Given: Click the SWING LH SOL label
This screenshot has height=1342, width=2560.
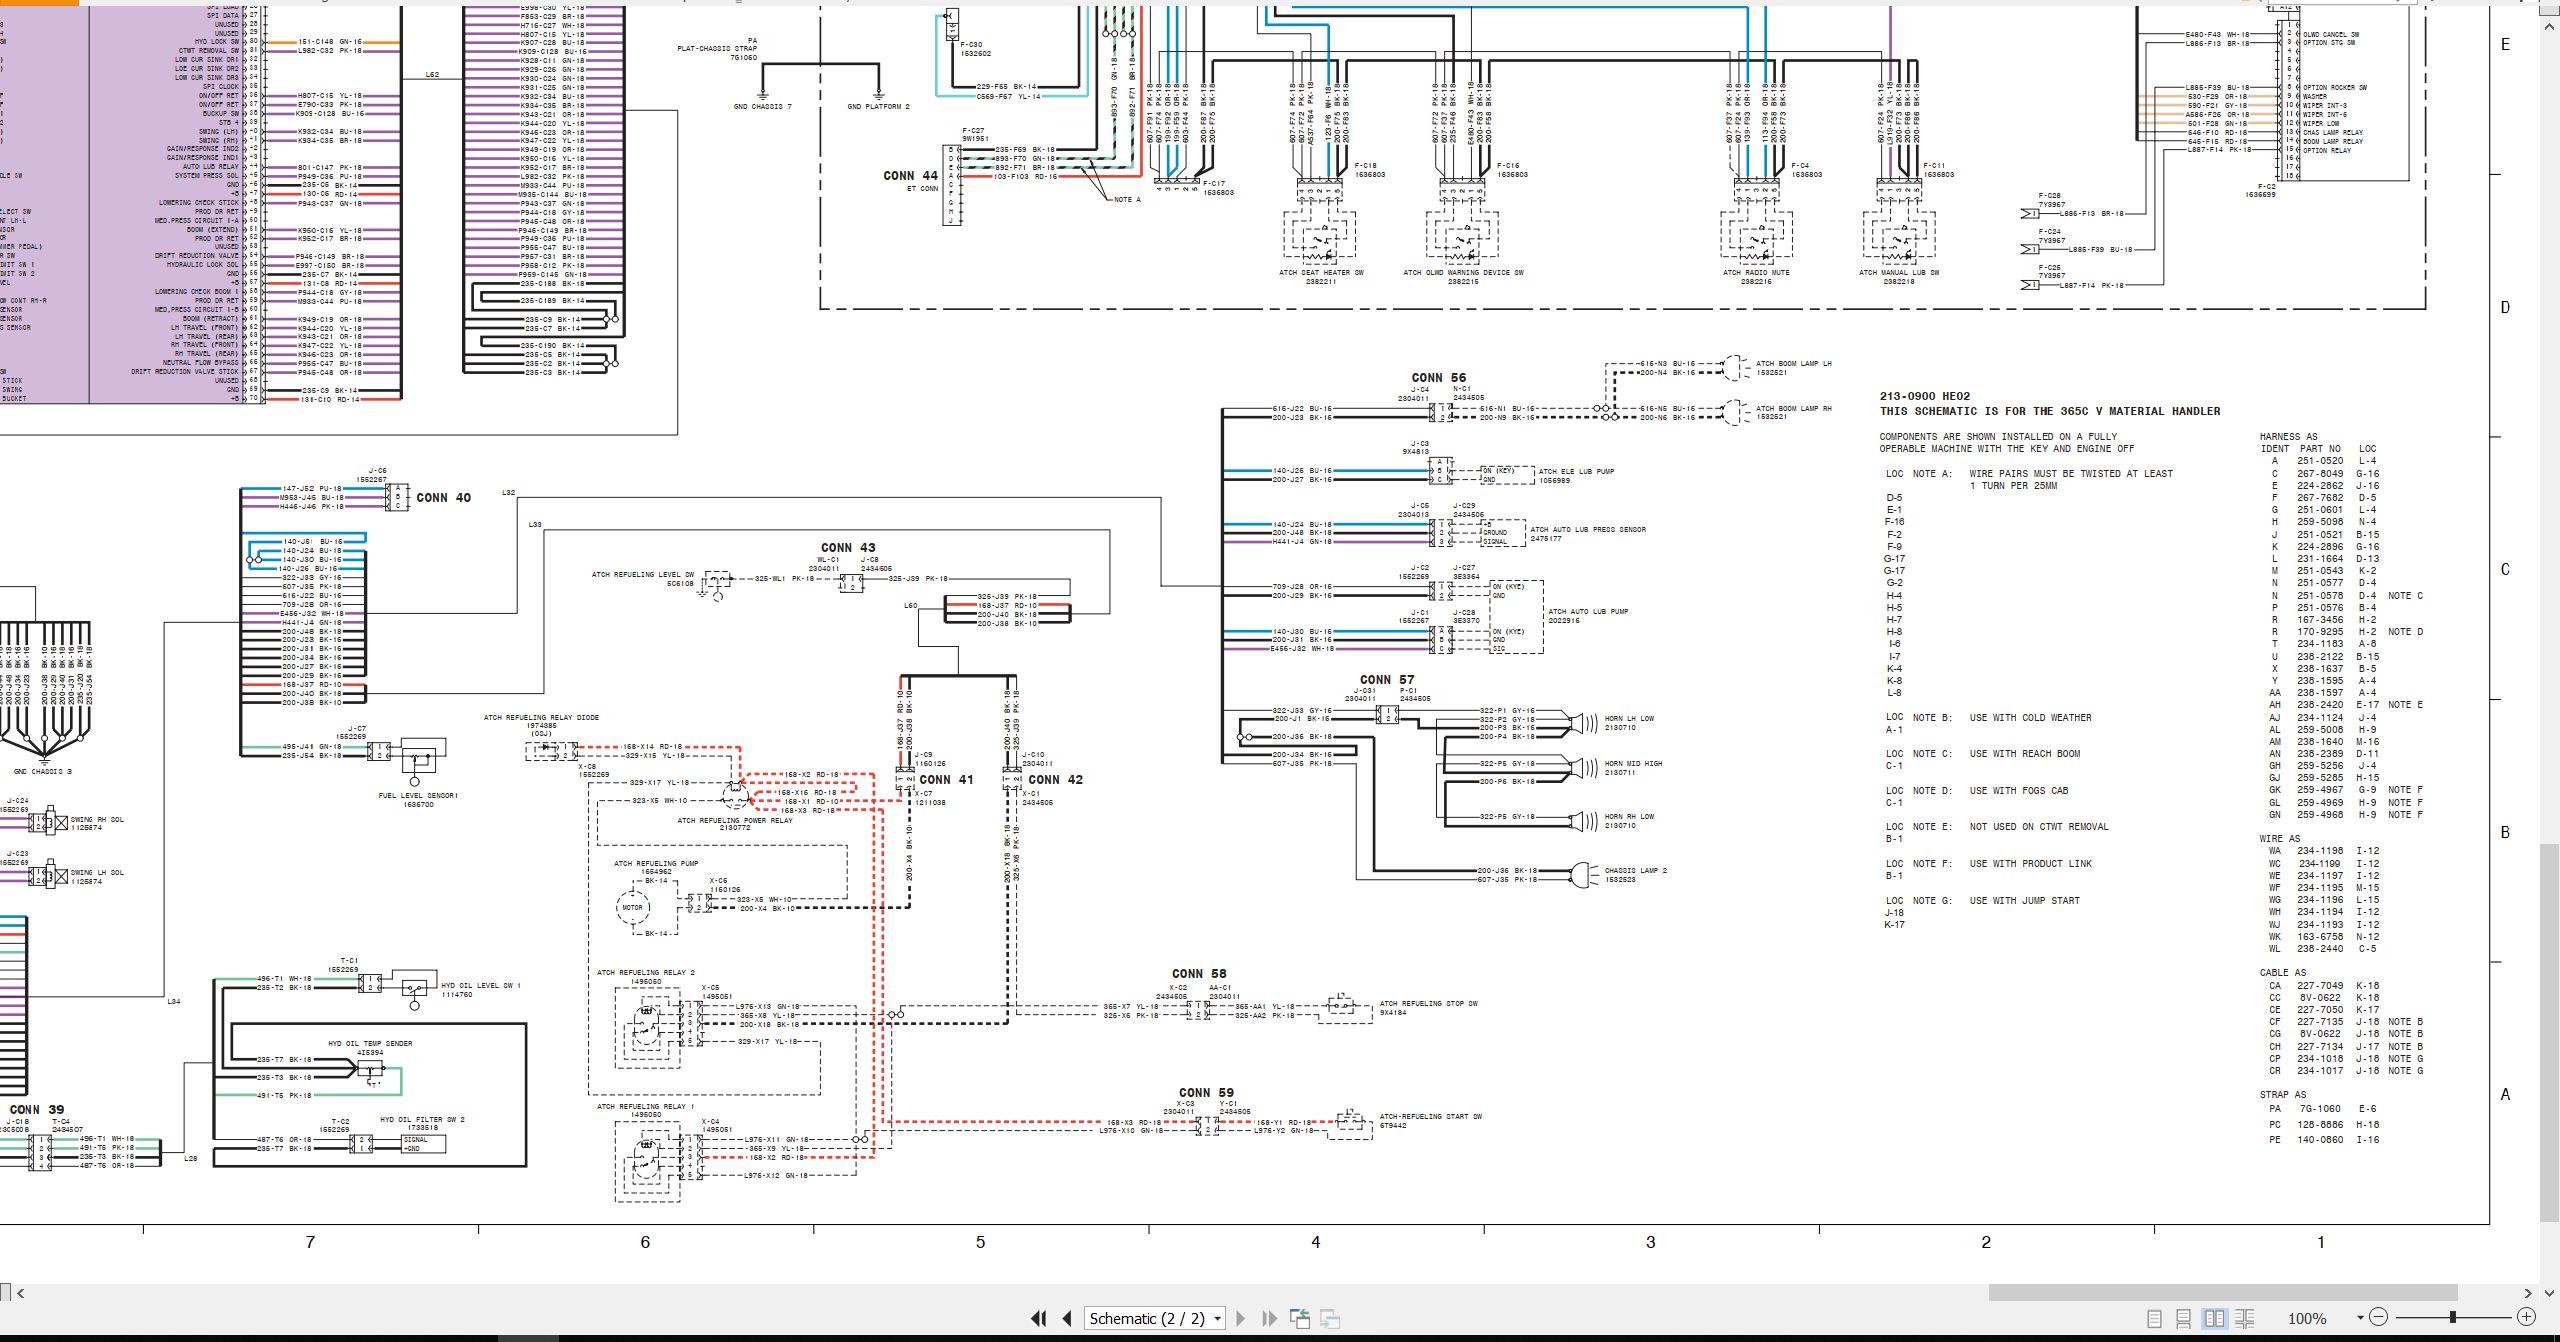Looking at the screenshot, I should coord(97,872).
